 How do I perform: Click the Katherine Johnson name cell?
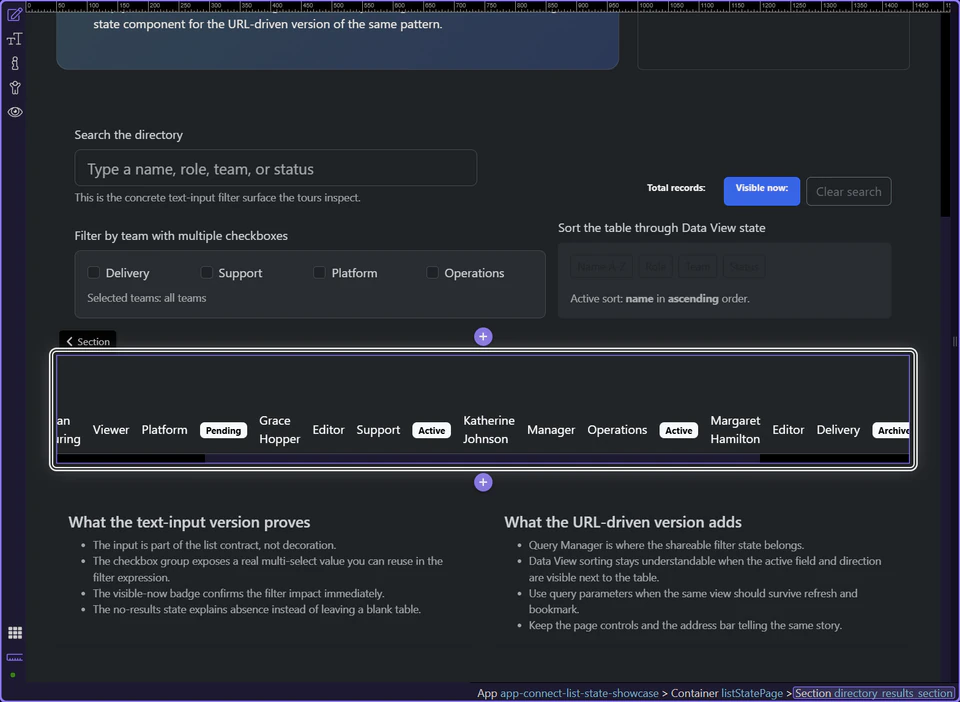coord(489,430)
